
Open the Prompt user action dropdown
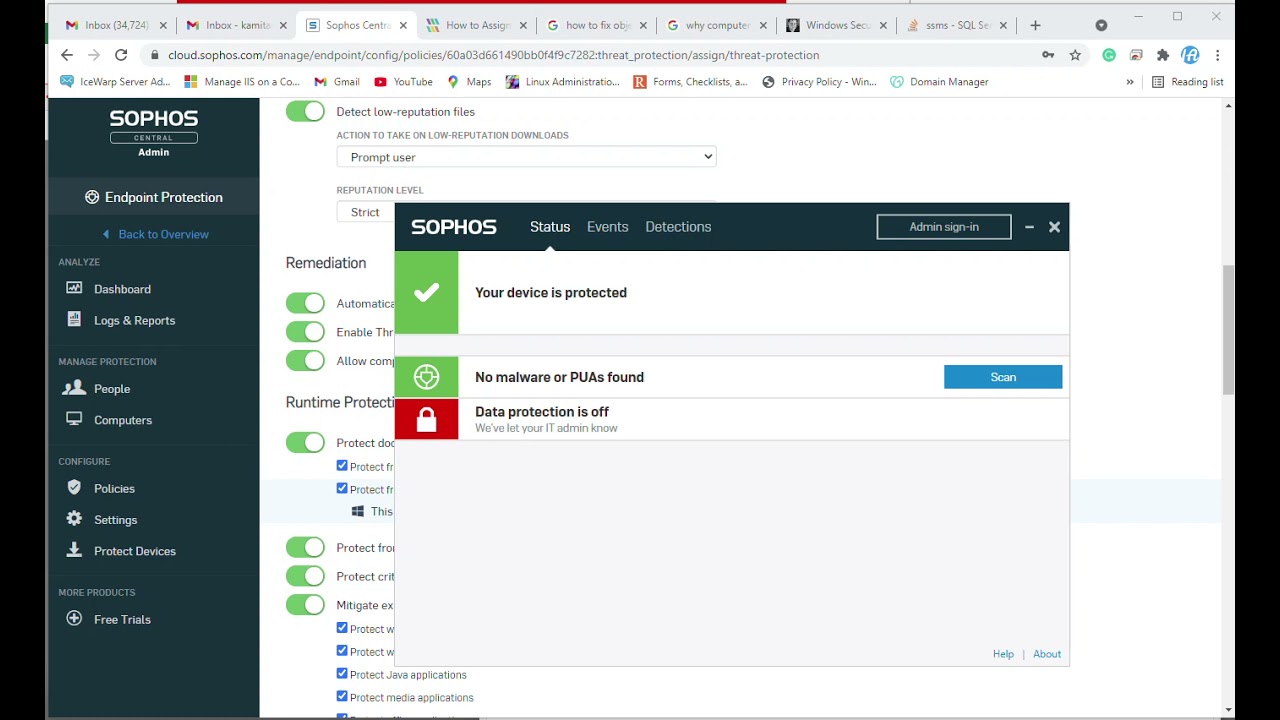tap(526, 157)
